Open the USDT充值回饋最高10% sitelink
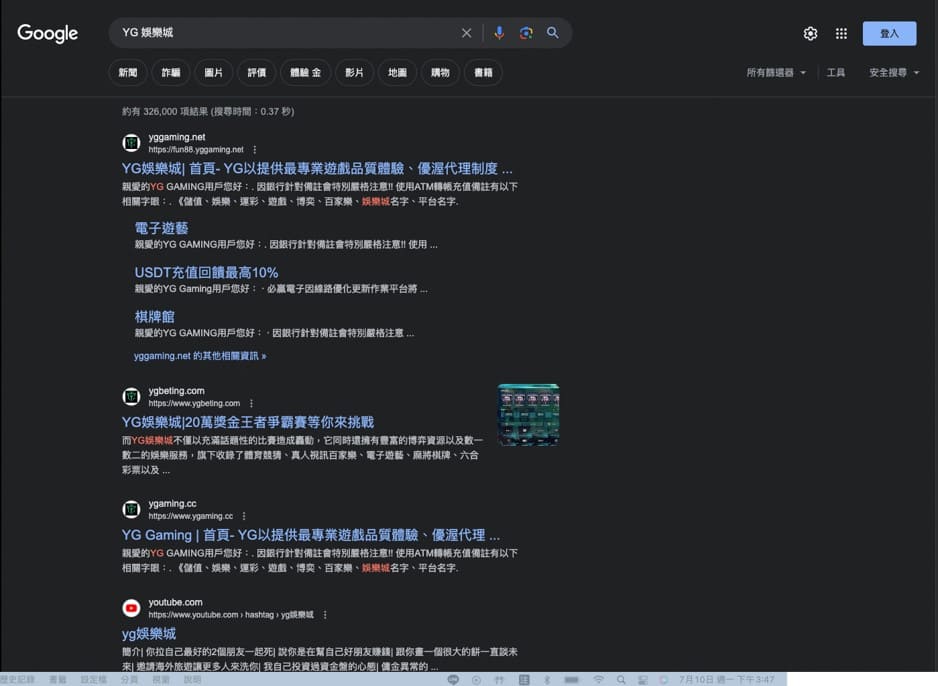Image resolution: width=938 pixels, height=686 pixels. tap(206, 273)
